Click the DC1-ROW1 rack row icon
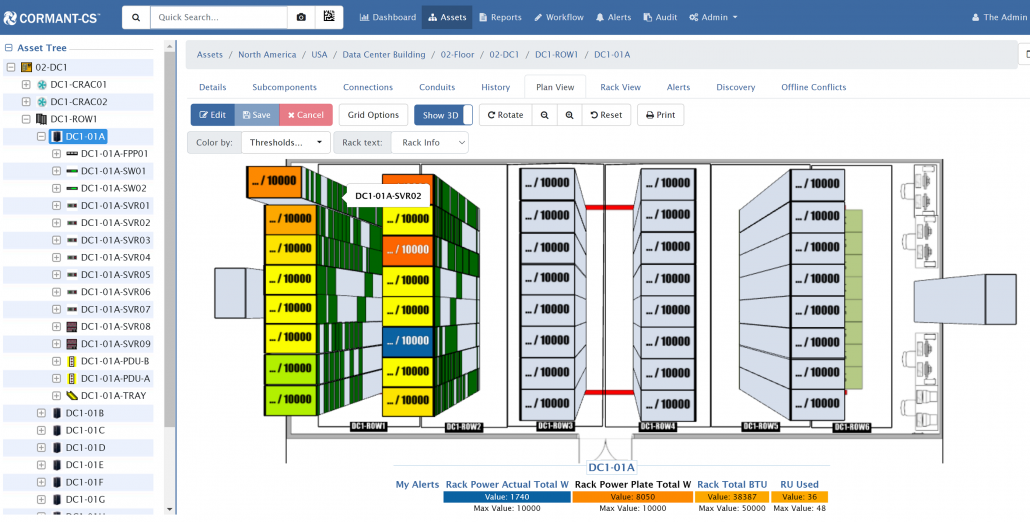The height and width of the screenshot is (522, 1030). pos(42,119)
